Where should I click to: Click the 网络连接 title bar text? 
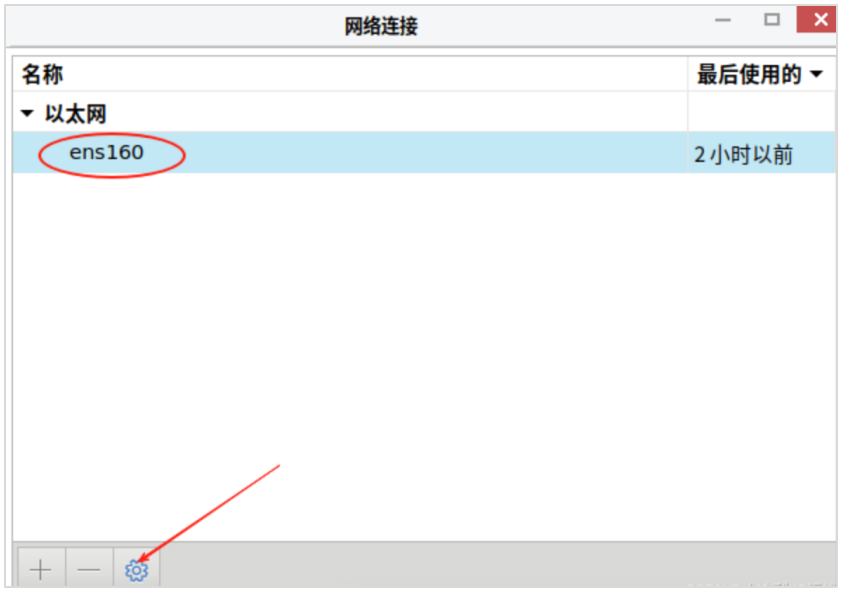point(381,25)
